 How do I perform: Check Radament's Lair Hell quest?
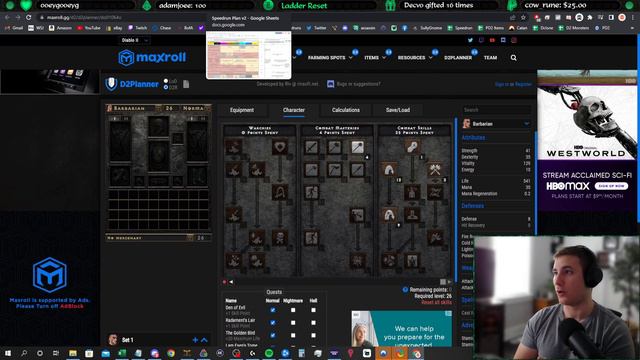point(313,322)
